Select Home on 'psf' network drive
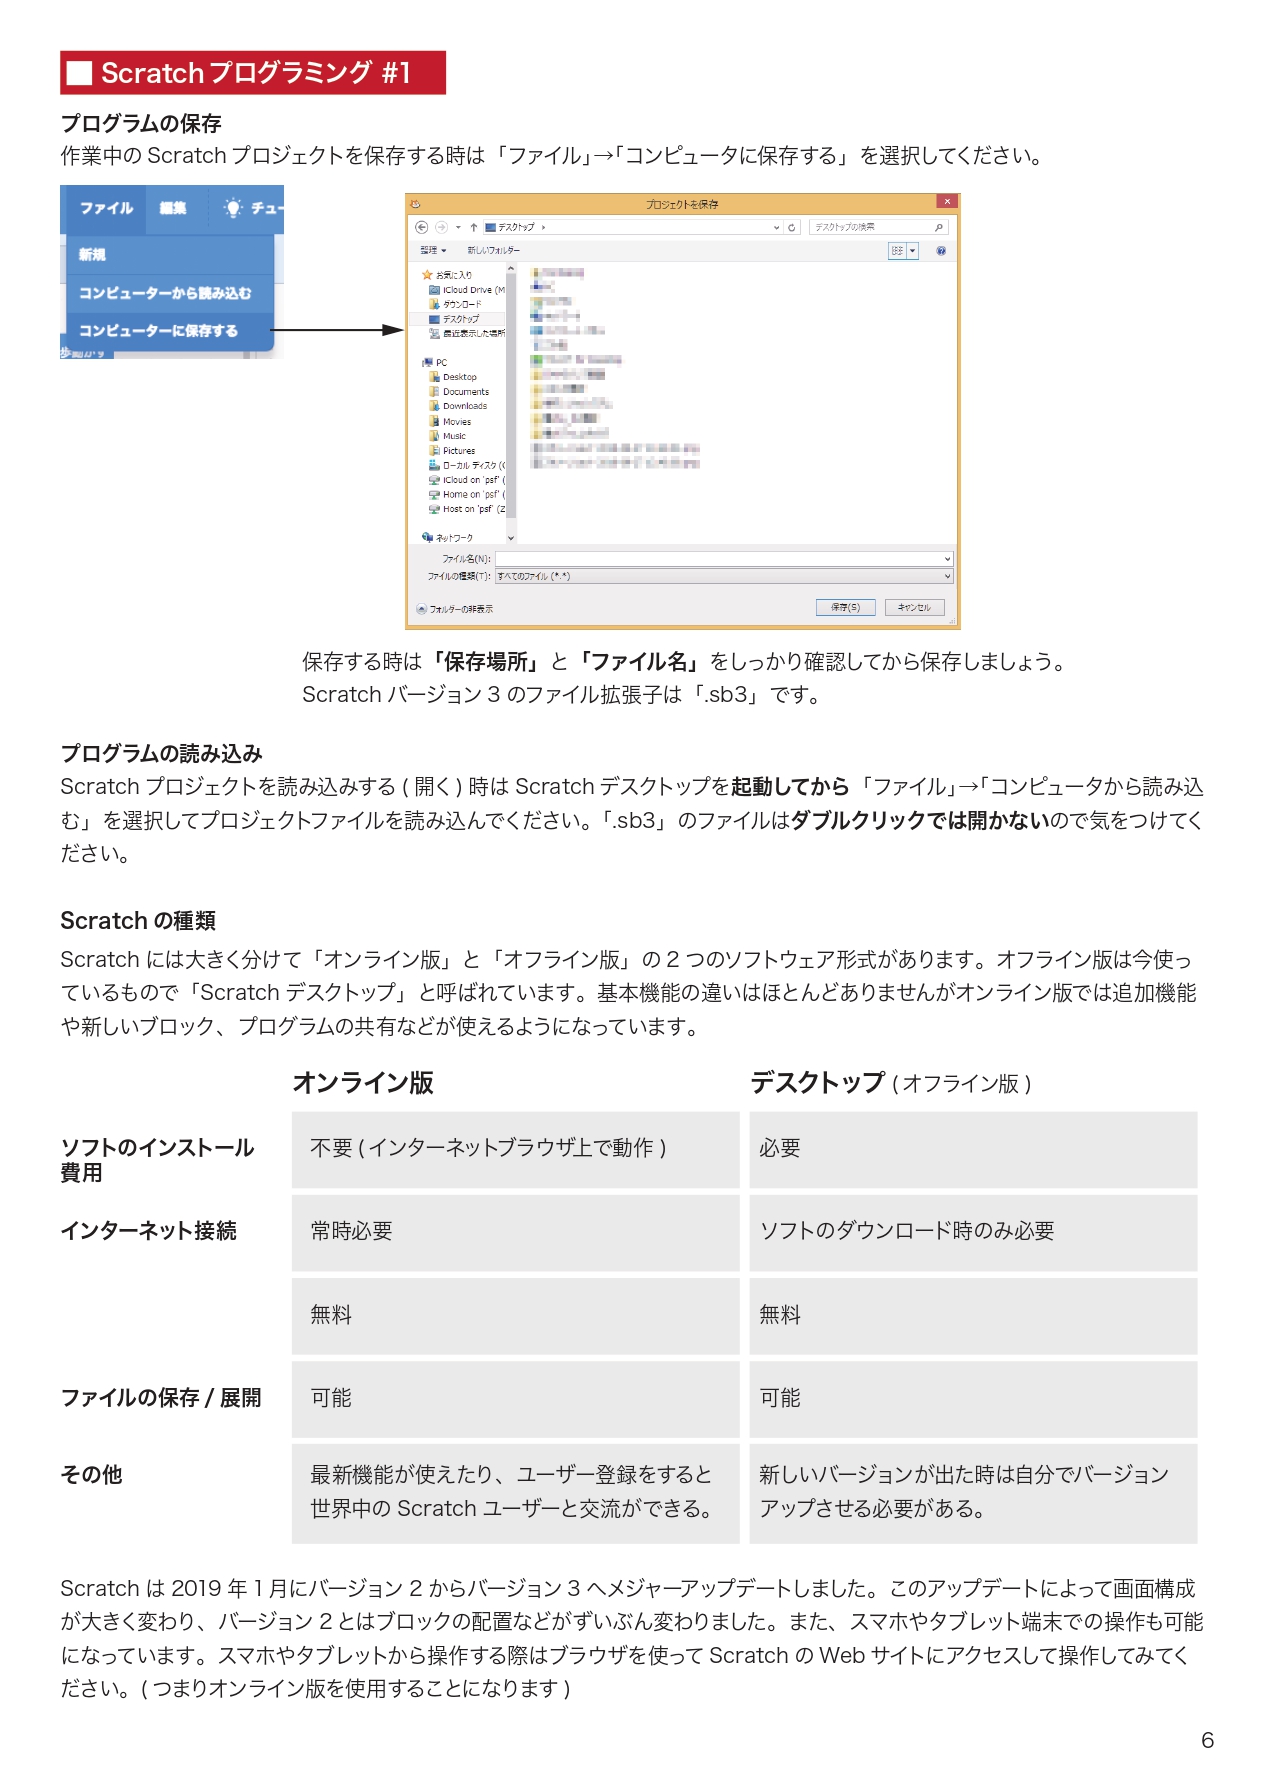1276x1790 pixels. 467,494
